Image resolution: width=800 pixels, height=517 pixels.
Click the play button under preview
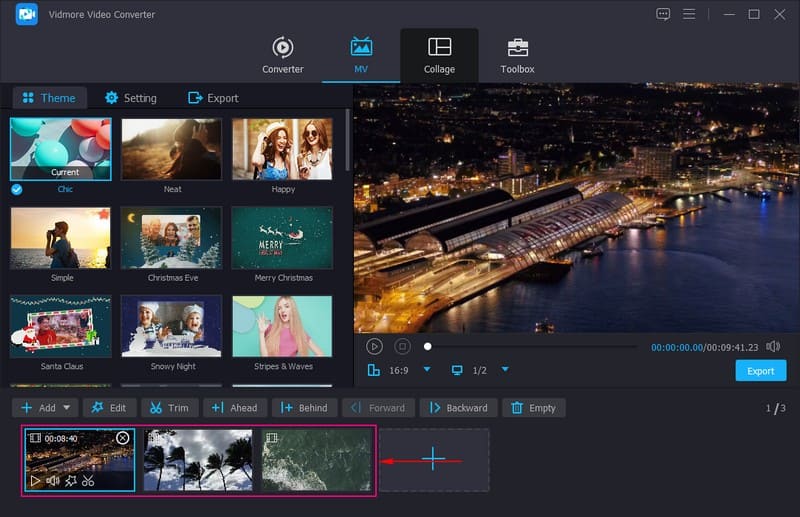pyautogui.click(x=374, y=346)
